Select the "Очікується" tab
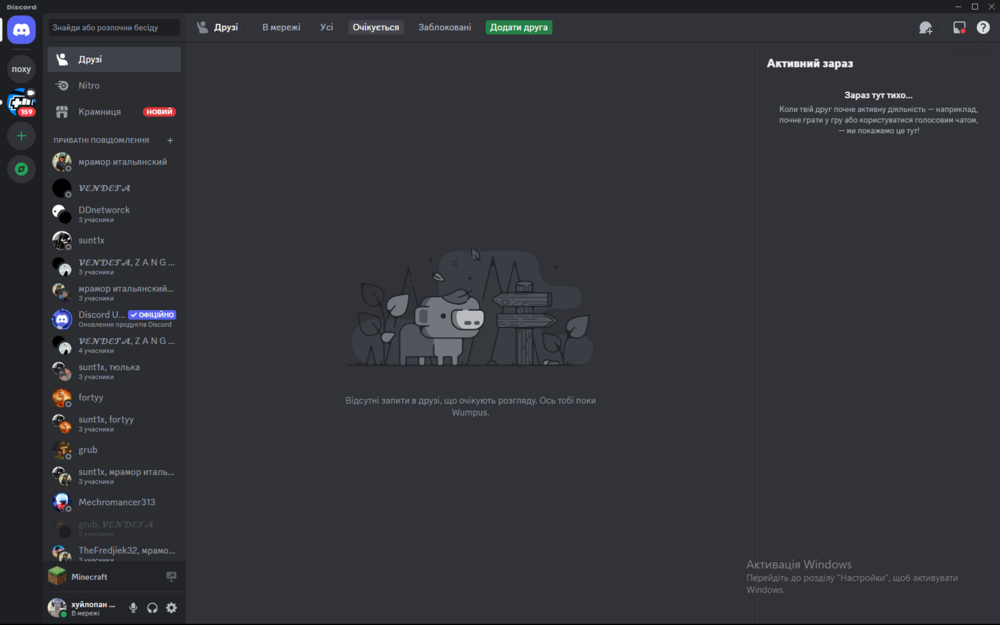 click(376, 27)
